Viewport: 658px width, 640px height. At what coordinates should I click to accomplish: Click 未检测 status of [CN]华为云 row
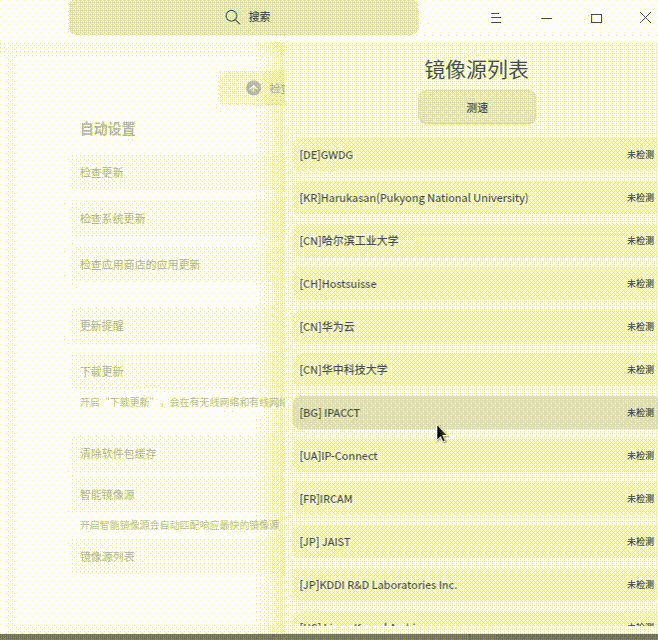[x=641, y=327]
